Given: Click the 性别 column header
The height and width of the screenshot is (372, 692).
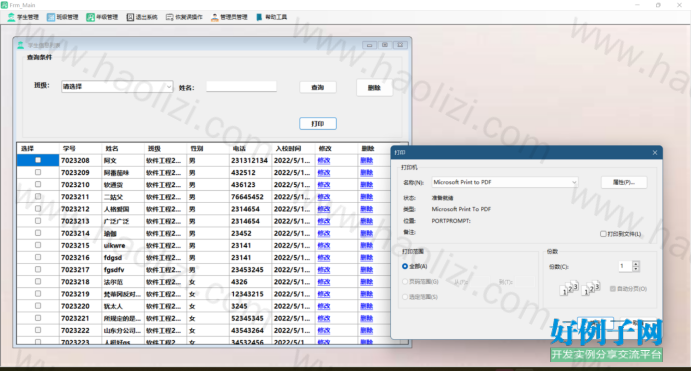Looking at the screenshot, I should pyautogui.click(x=208, y=148).
